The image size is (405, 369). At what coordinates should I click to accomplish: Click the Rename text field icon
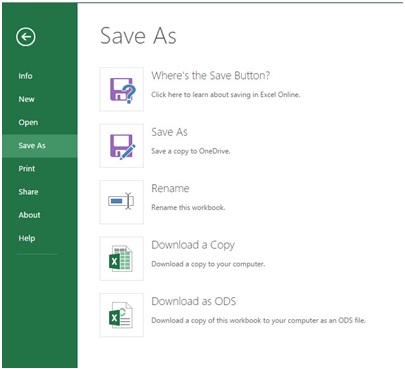click(122, 202)
